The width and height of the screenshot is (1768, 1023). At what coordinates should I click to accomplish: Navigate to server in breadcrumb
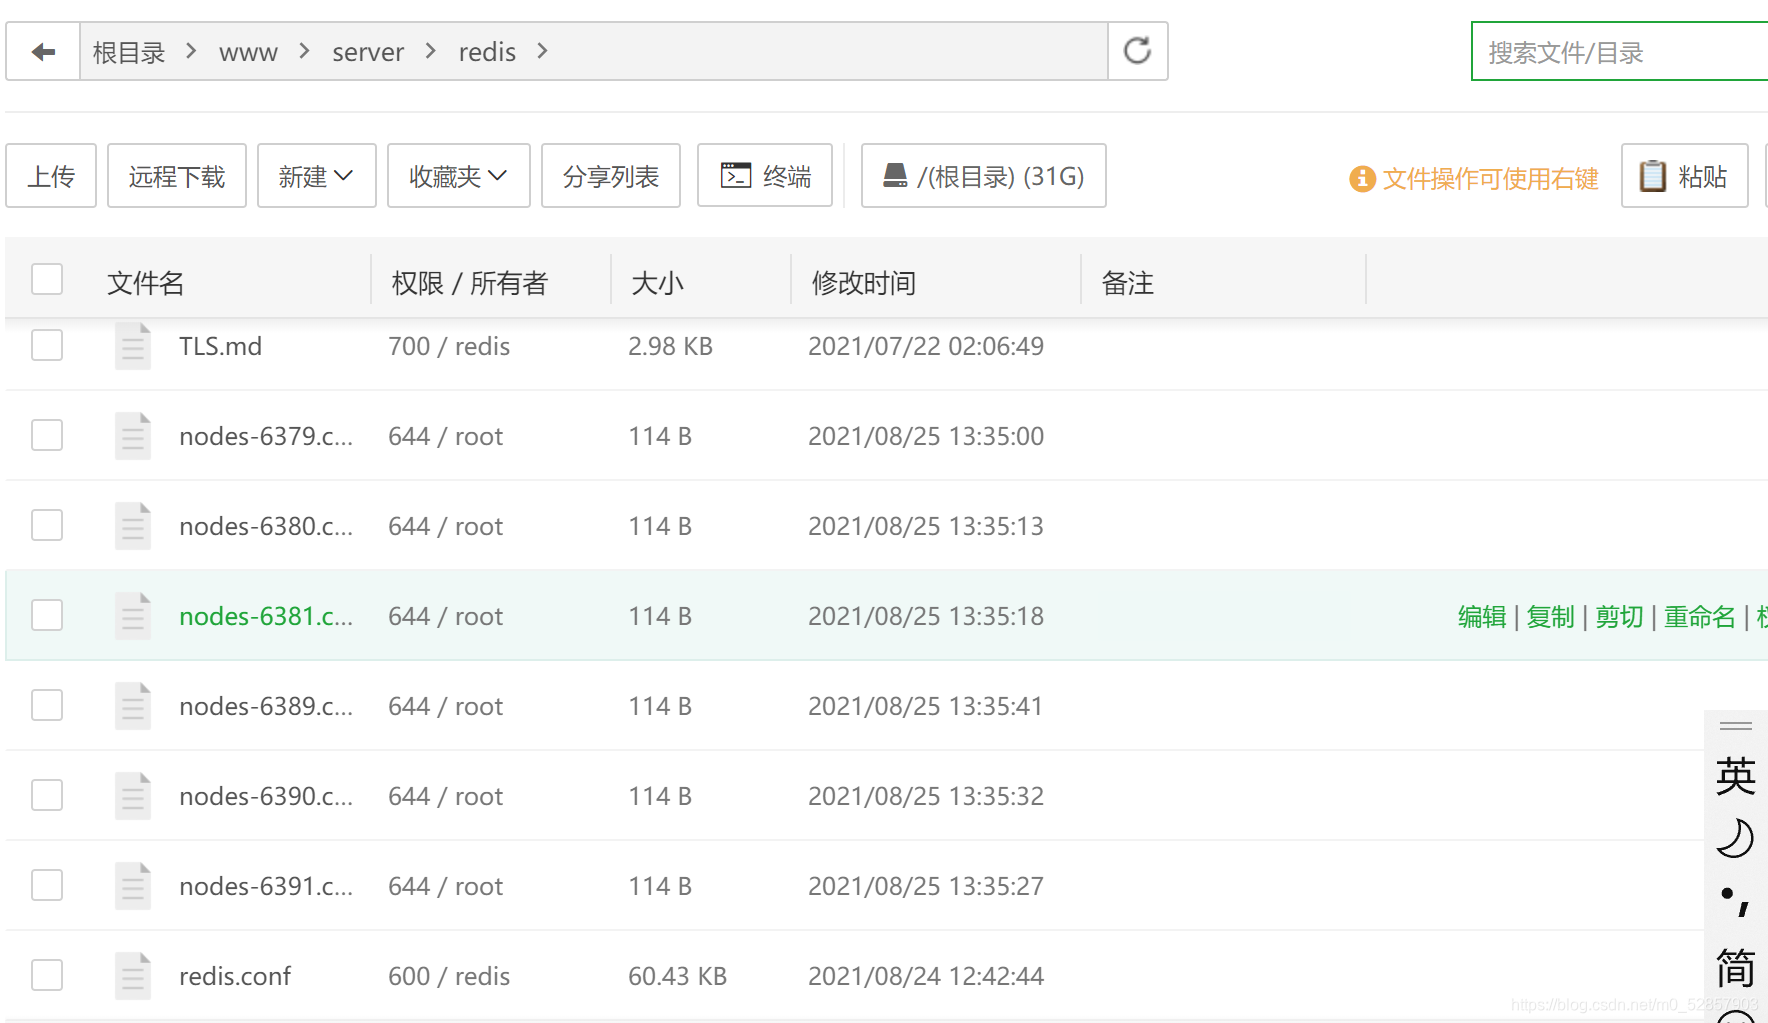(x=368, y=52)
